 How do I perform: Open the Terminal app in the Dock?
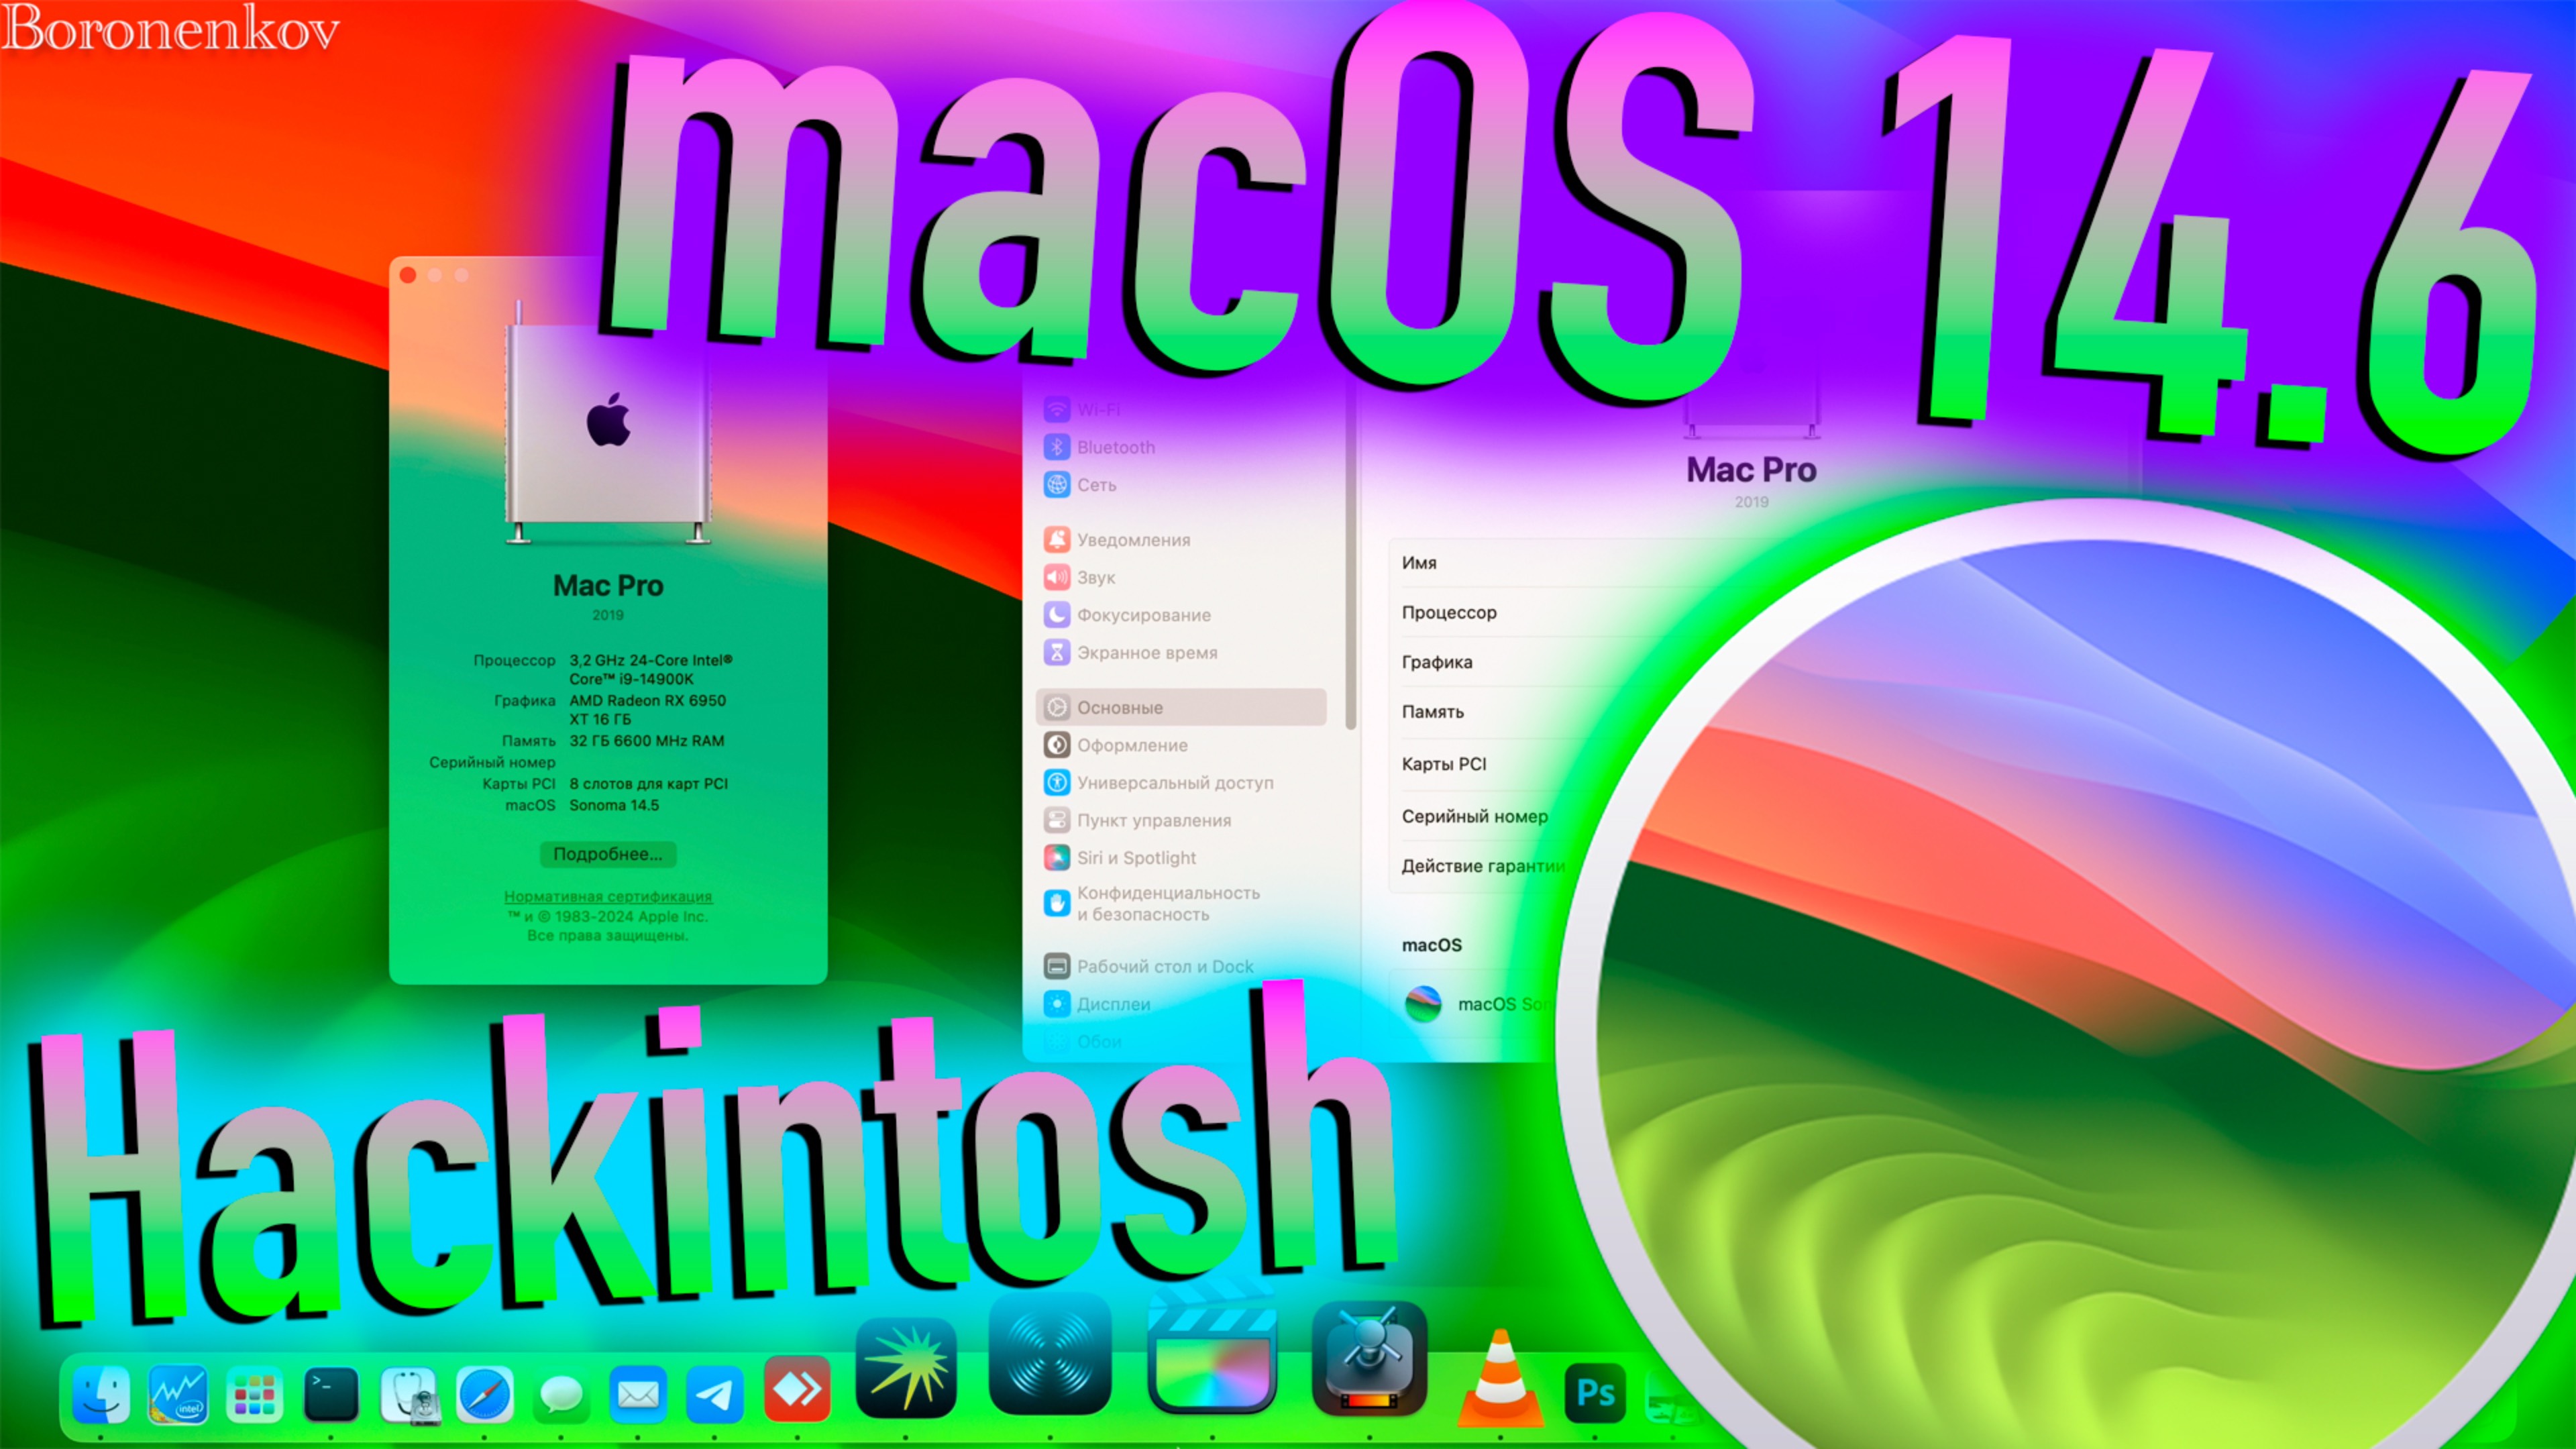tap(331, 1394)
